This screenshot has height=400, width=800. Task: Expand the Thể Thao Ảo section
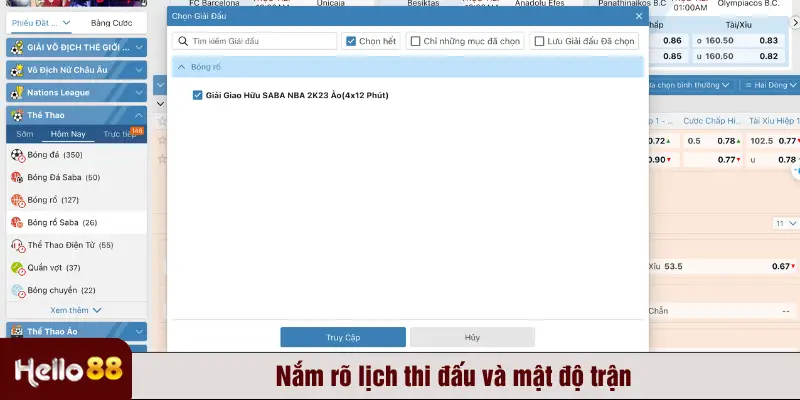tap(139, 331)
